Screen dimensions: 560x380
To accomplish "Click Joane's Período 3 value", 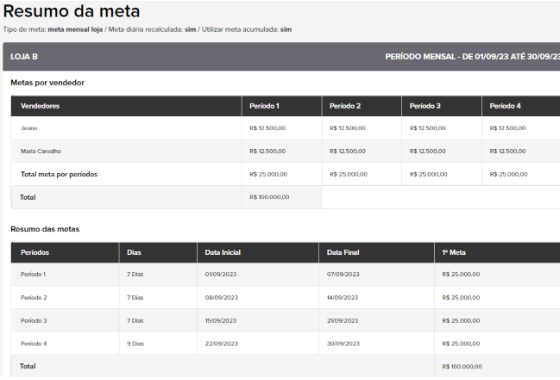I will [x=428, y=128].
